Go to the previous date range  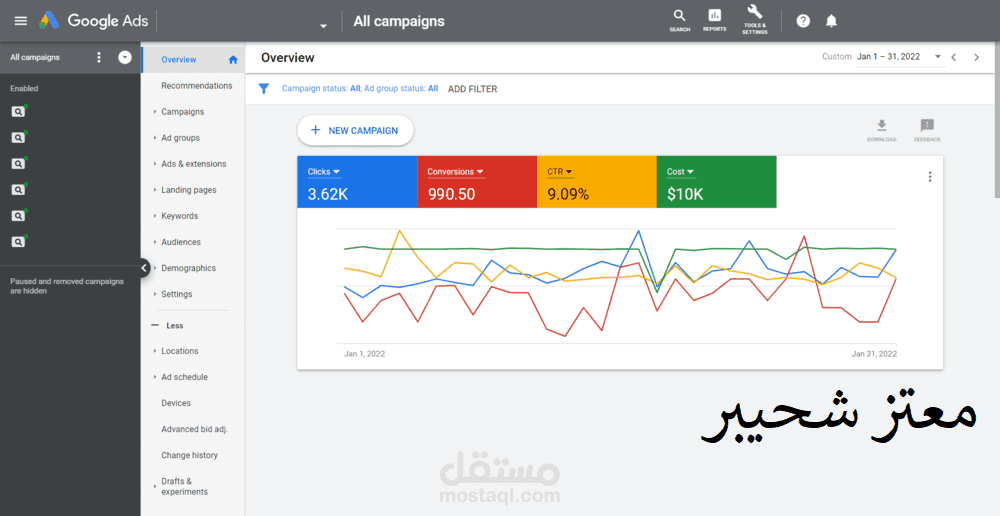coord(954,57)
